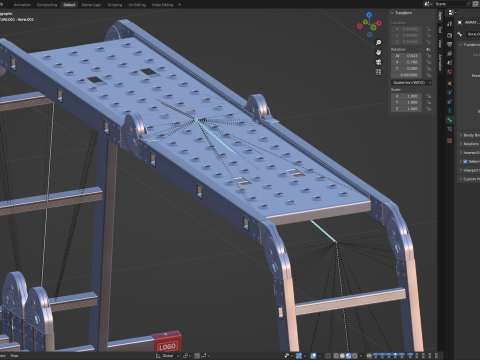Switch to the Video Editing workspace tab
The image size is (480, 360).
162,5
